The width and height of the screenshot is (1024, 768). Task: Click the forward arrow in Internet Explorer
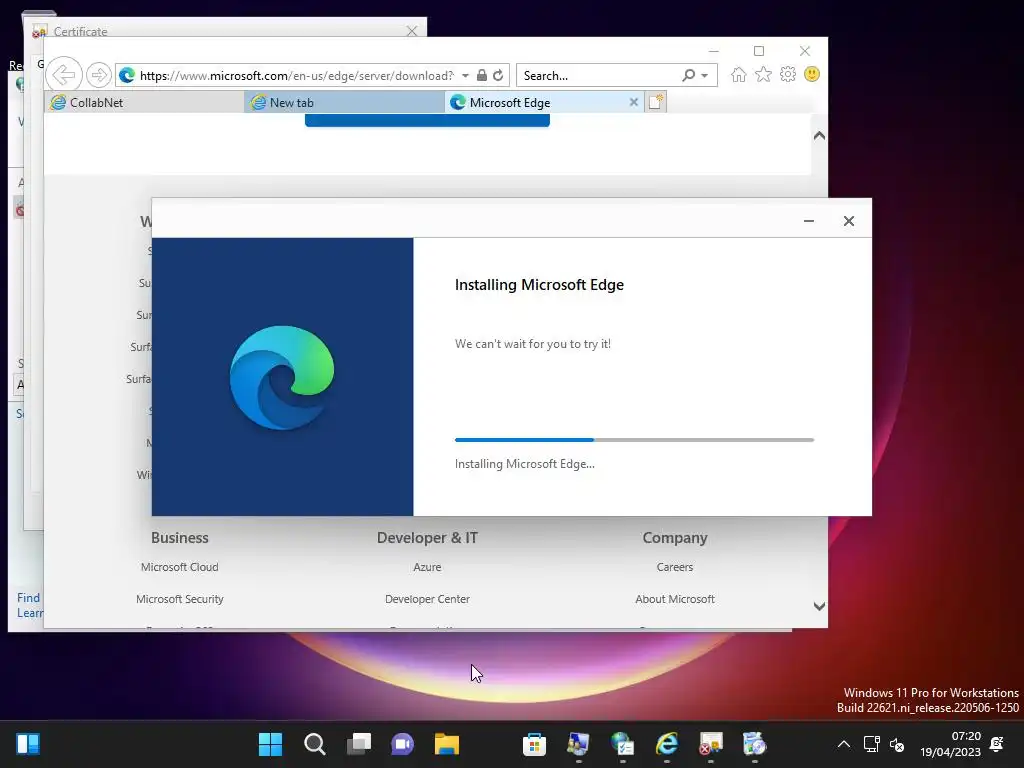click(x=99, y=75)
